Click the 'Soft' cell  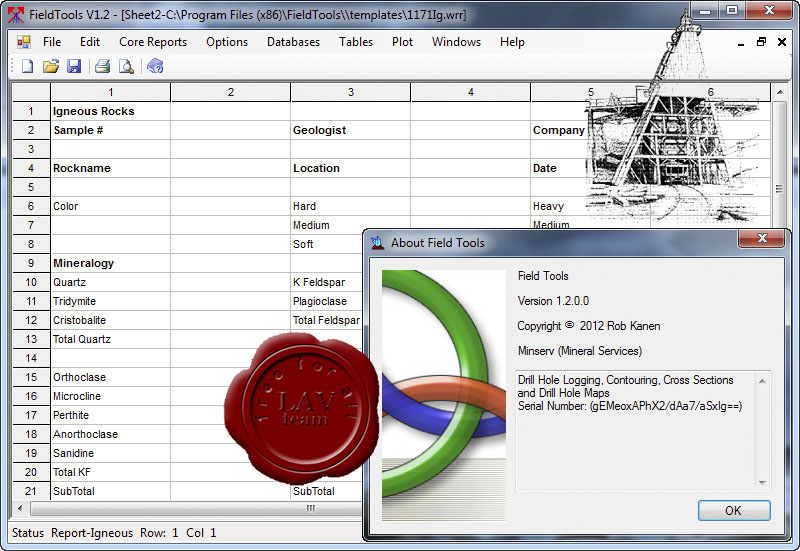pyautogui.click(x=327, y=244)
